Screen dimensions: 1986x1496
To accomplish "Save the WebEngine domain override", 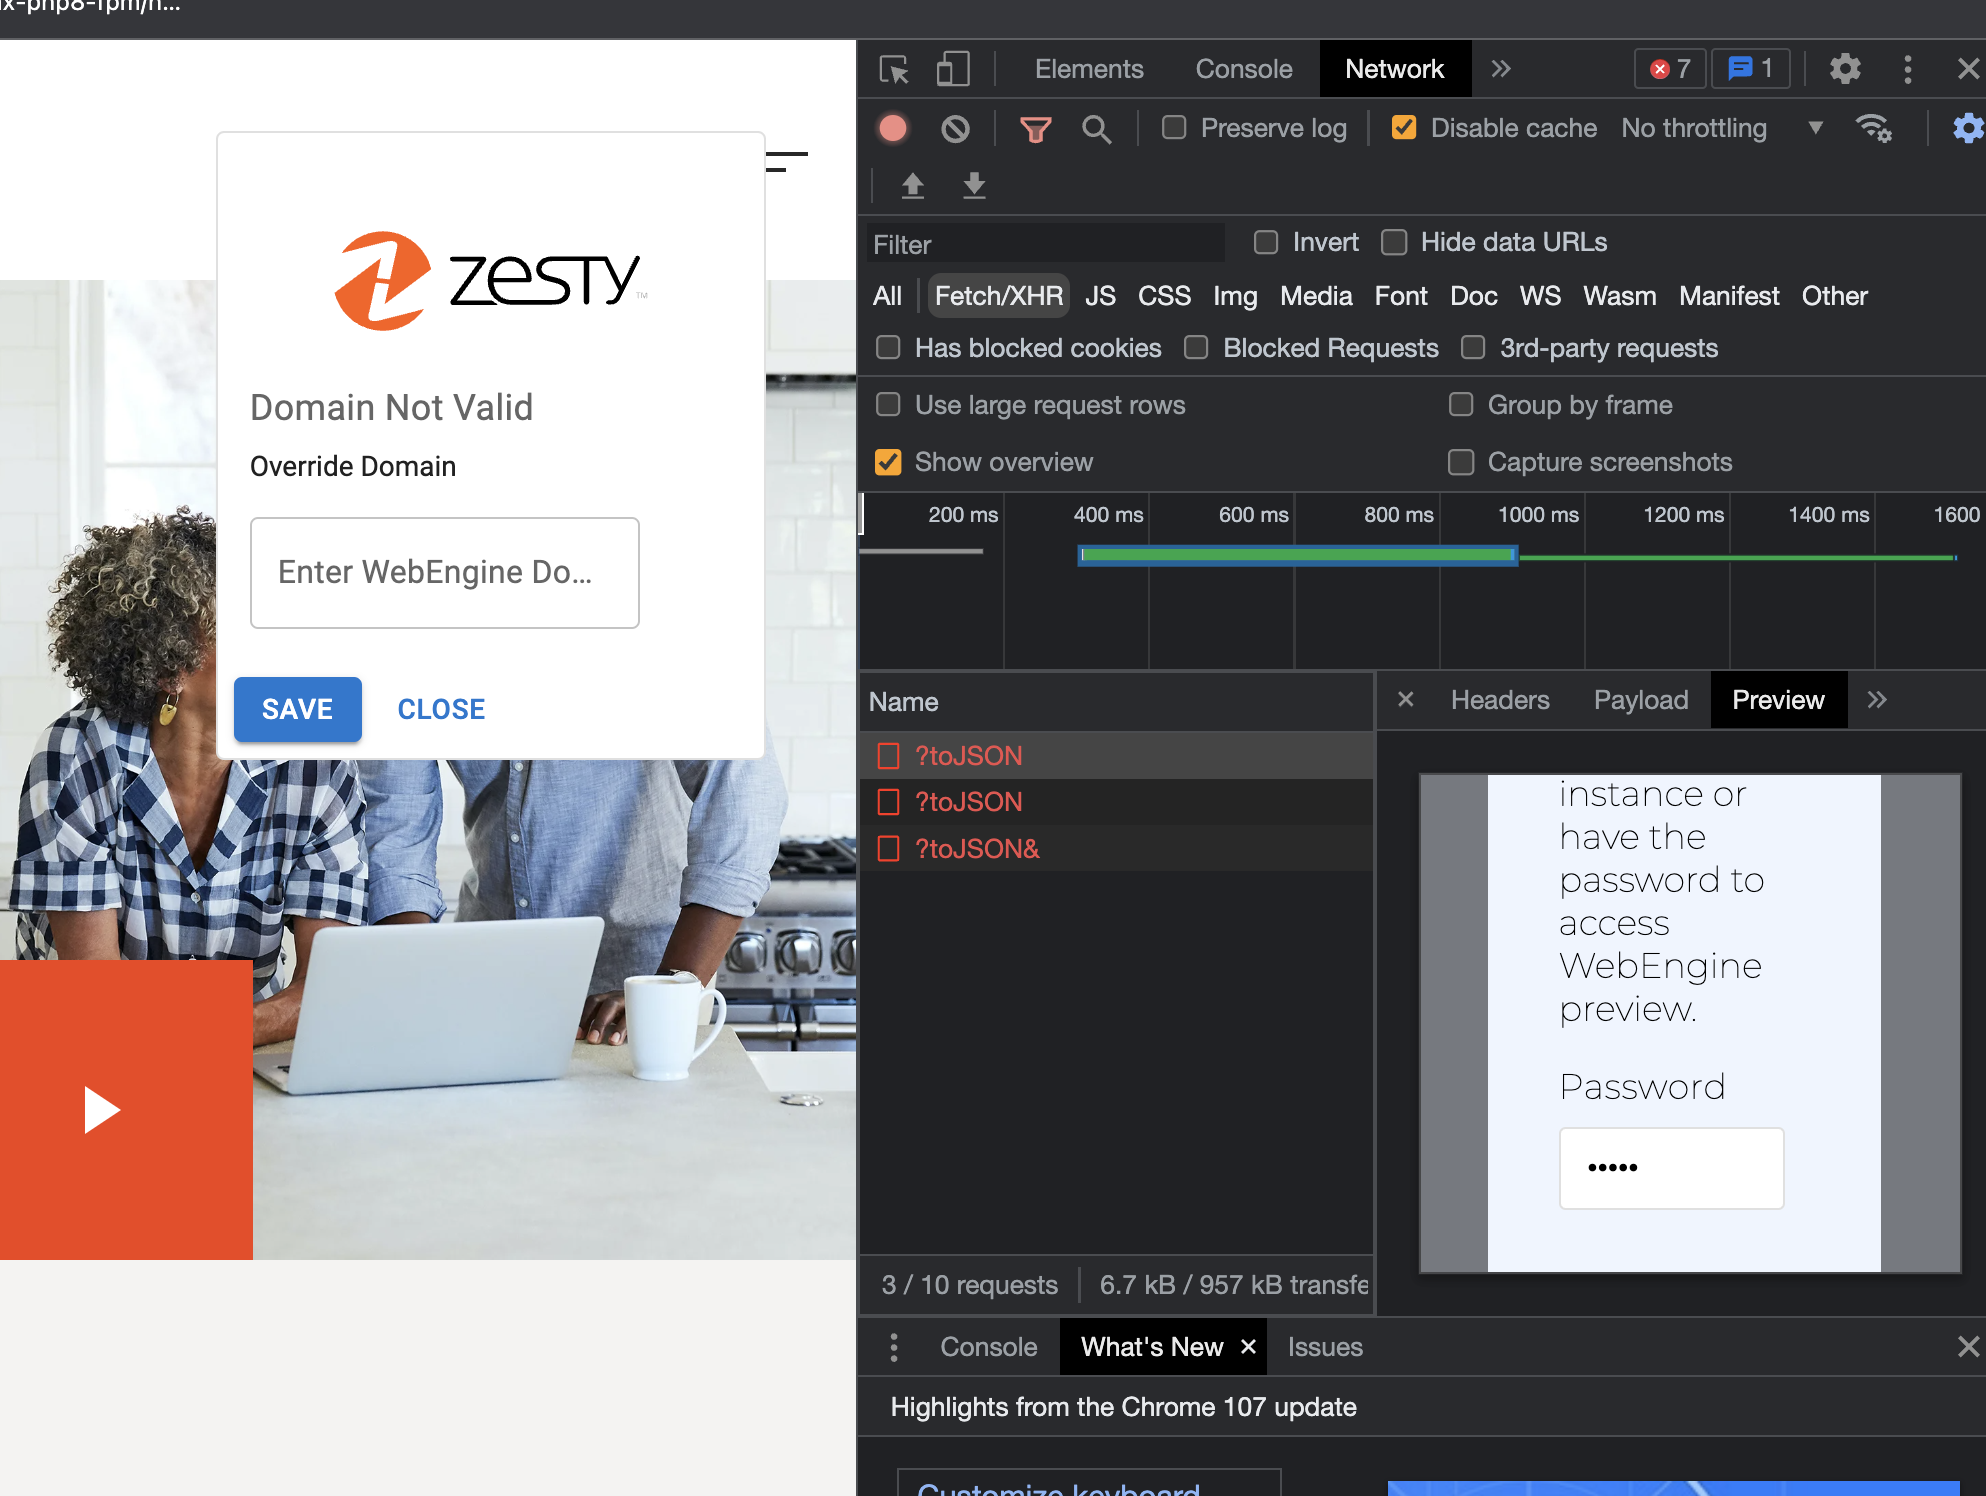I will pos(297,709).
